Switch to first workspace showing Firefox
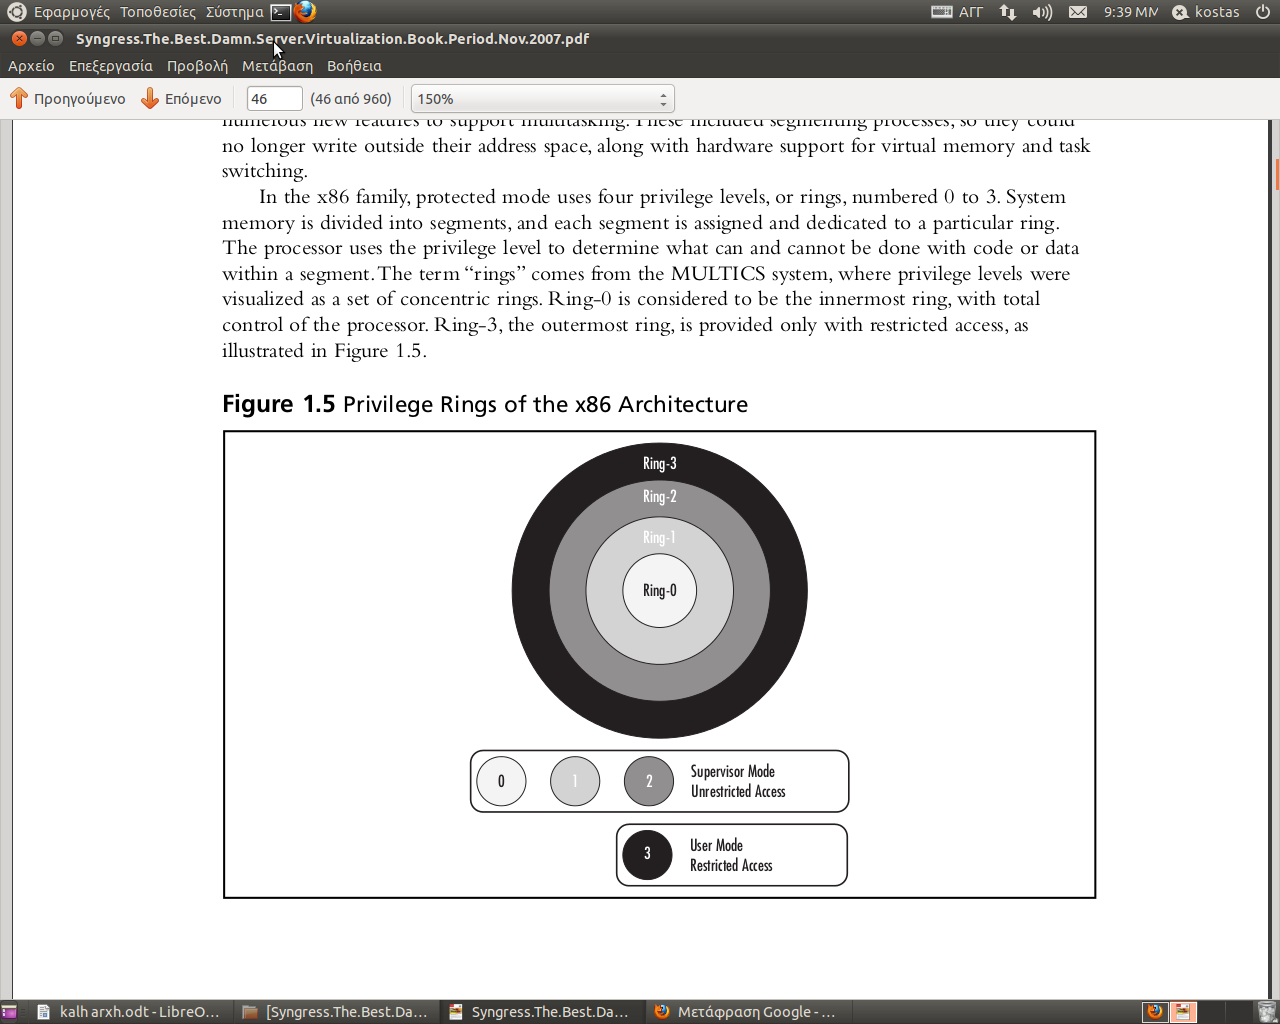1280x1024 pixels. point(1155,1012)
